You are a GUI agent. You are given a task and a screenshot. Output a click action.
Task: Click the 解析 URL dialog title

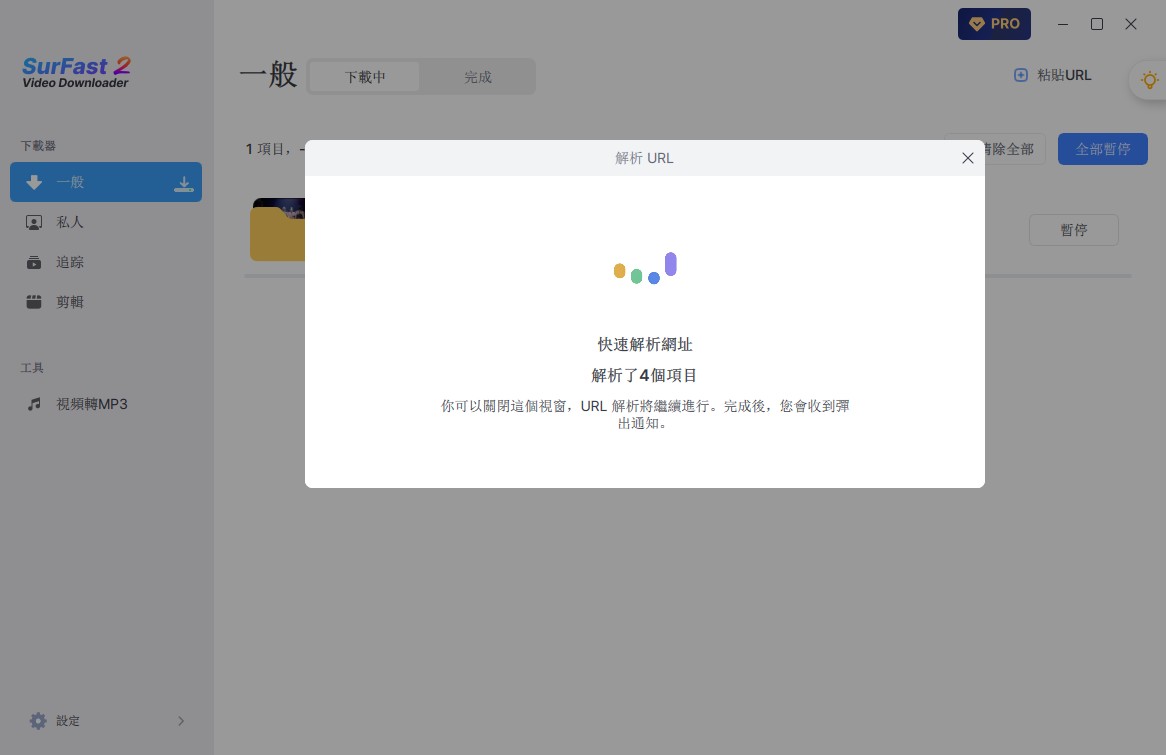[x=644, y=158]
